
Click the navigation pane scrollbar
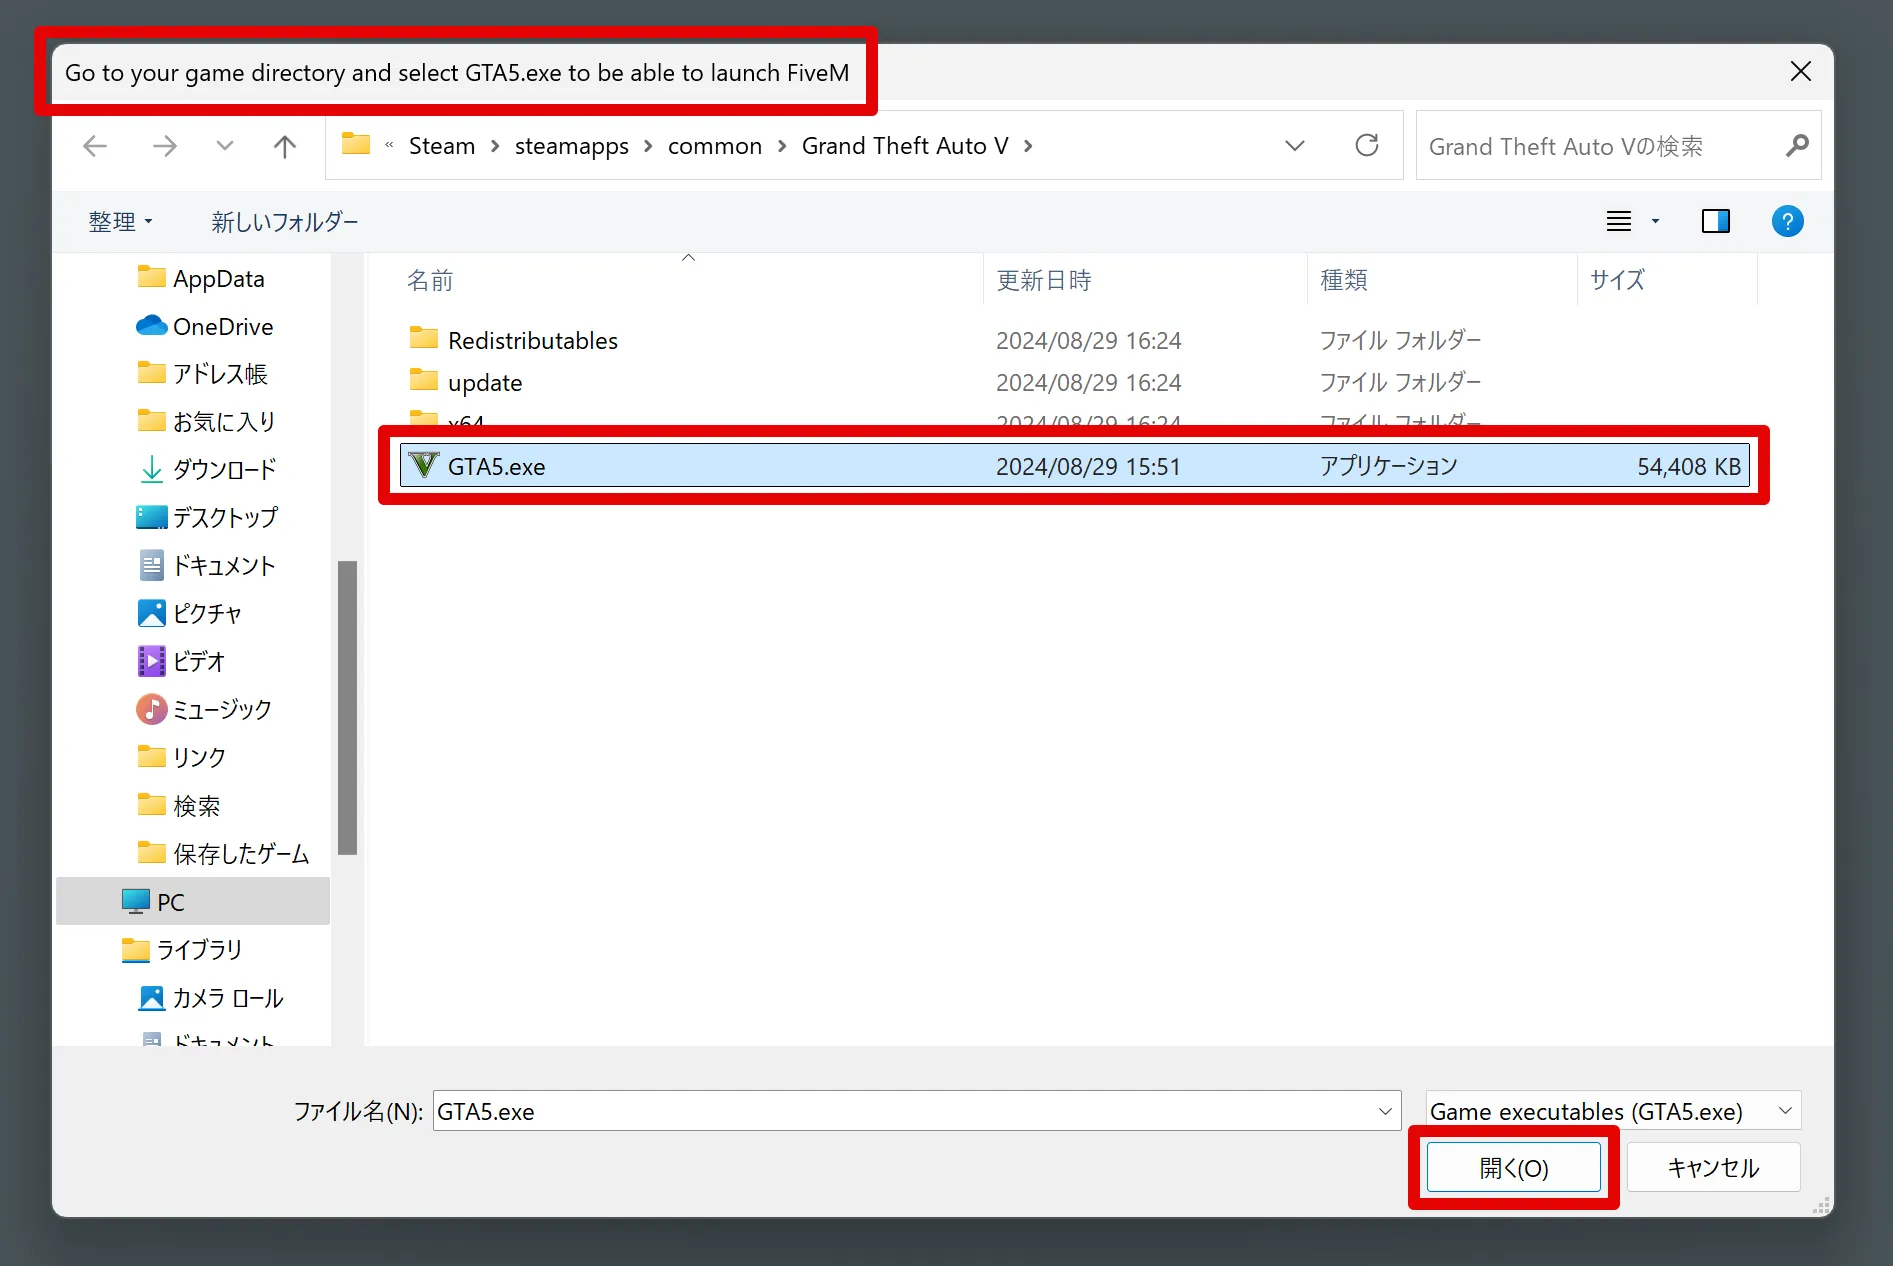347,707
